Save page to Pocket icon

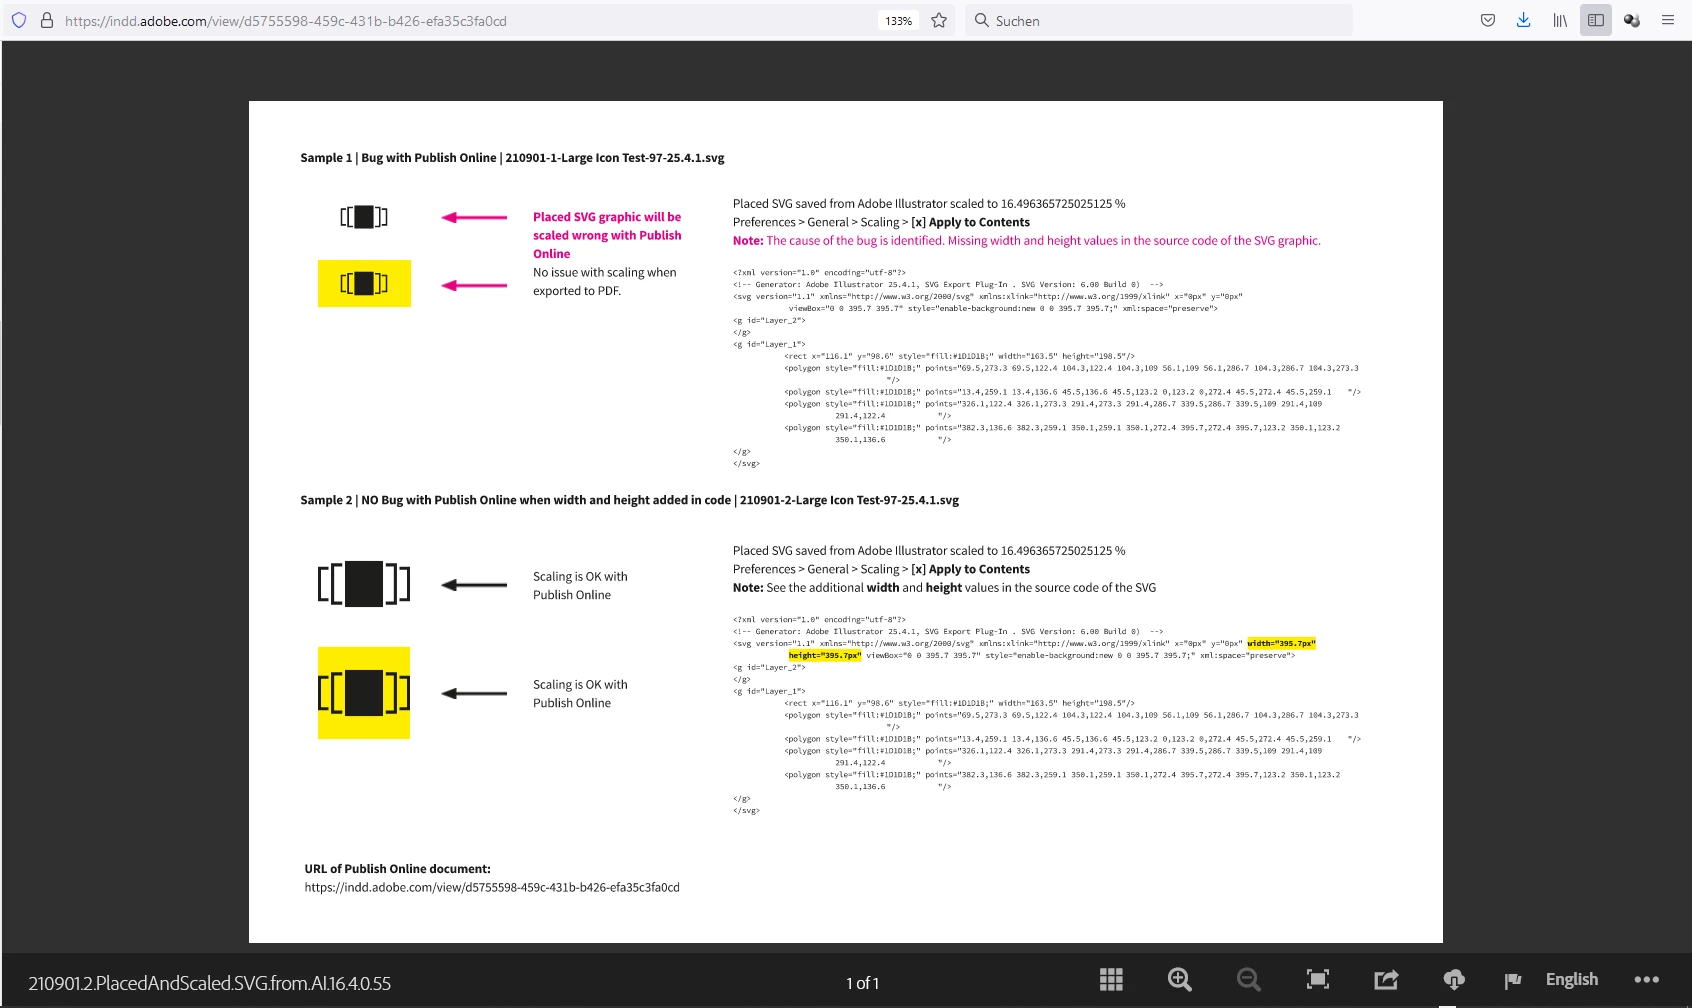click(1488, 20)
